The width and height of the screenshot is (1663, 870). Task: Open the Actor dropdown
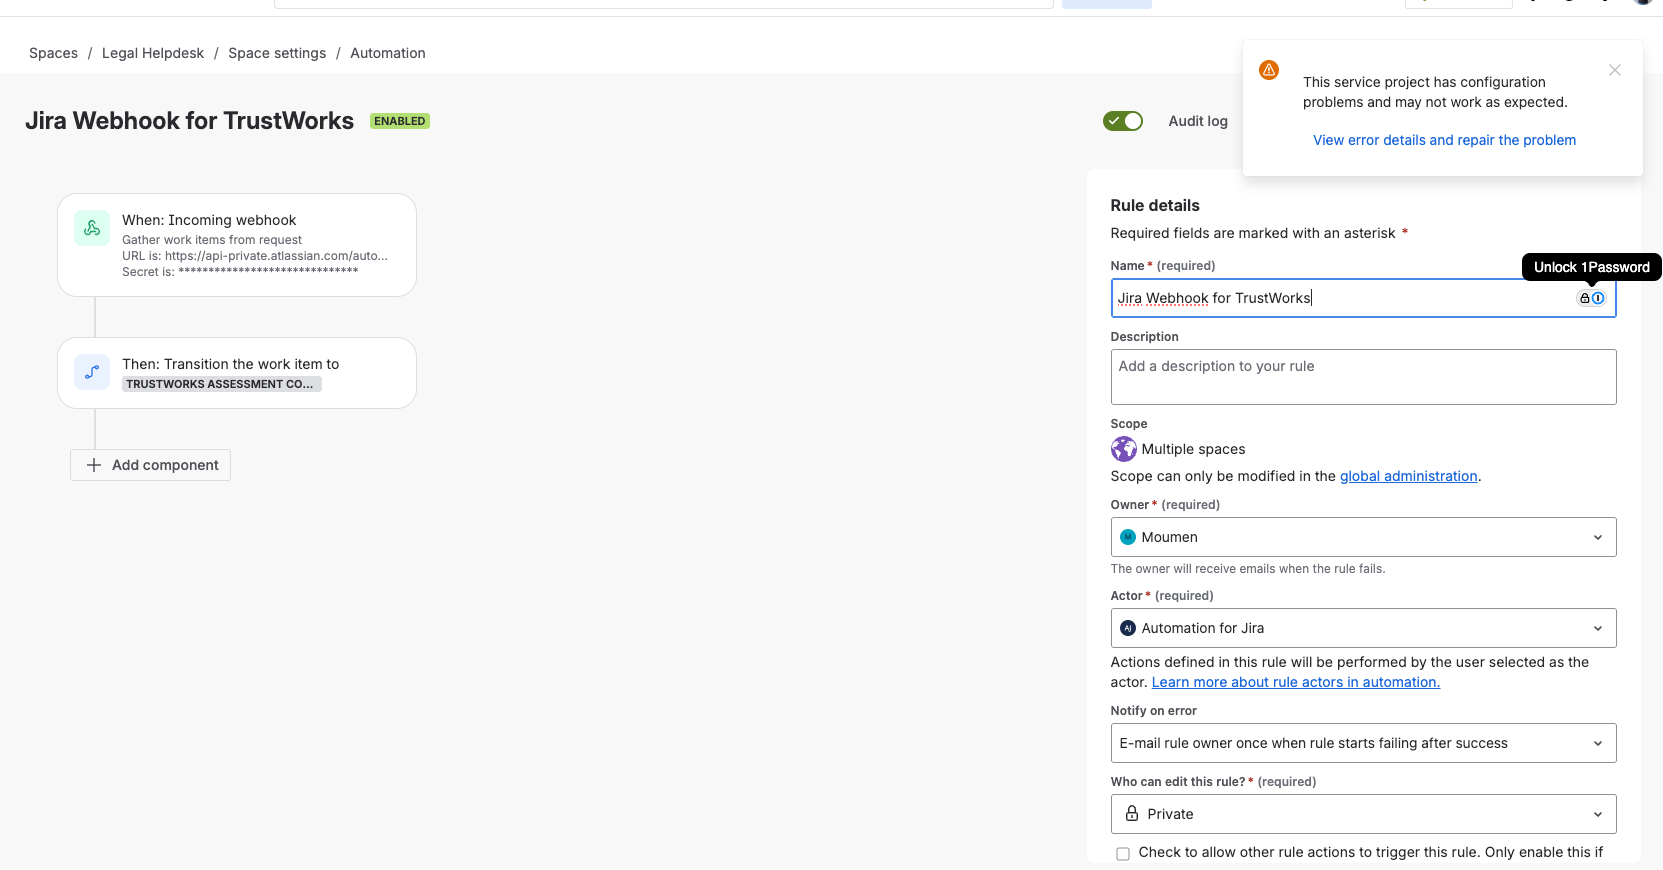coord(1363,628)
